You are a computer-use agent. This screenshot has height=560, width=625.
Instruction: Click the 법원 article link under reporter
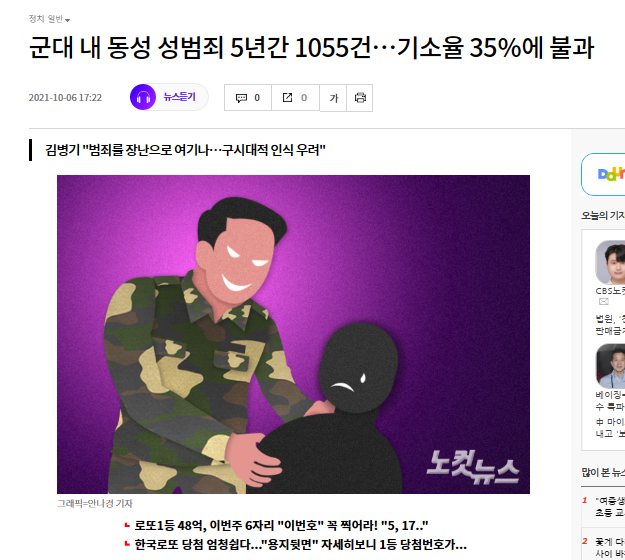[610, 324]
